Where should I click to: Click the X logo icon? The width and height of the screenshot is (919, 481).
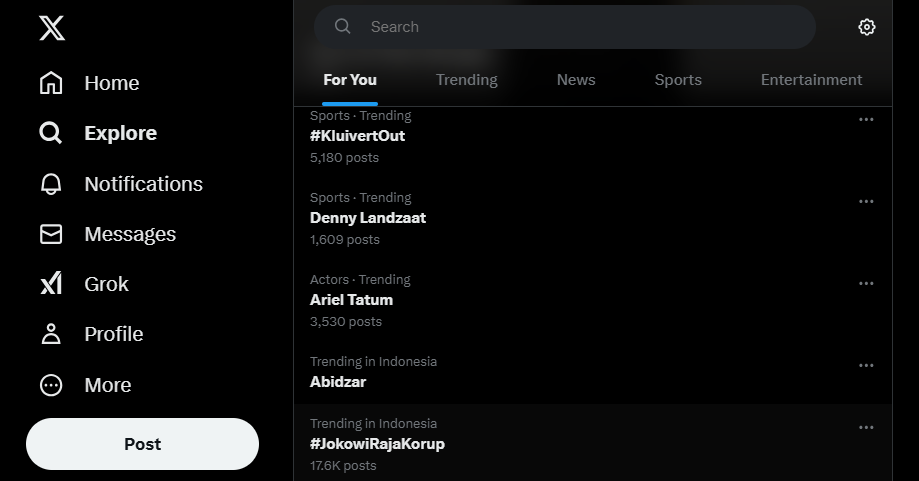(52, 28)
